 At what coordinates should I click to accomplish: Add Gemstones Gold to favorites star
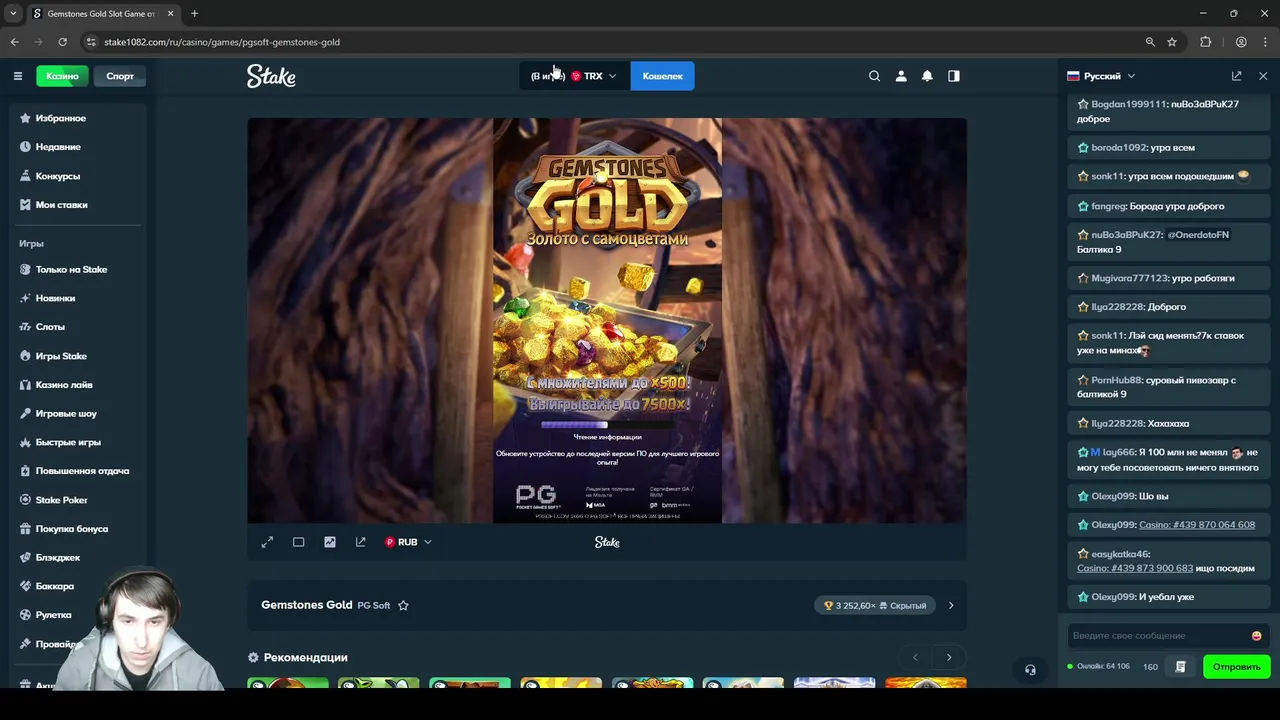[403, 605]
